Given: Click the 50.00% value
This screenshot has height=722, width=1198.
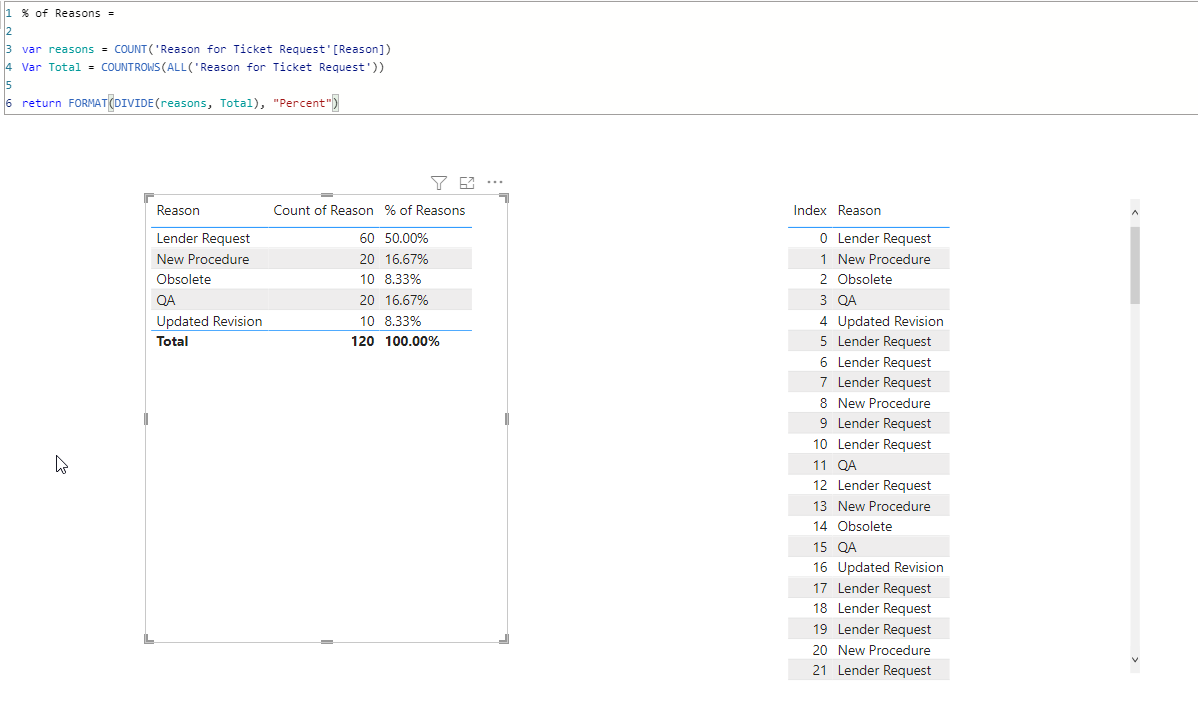Looking at the screenshot, I should click(x=406, y=238).
